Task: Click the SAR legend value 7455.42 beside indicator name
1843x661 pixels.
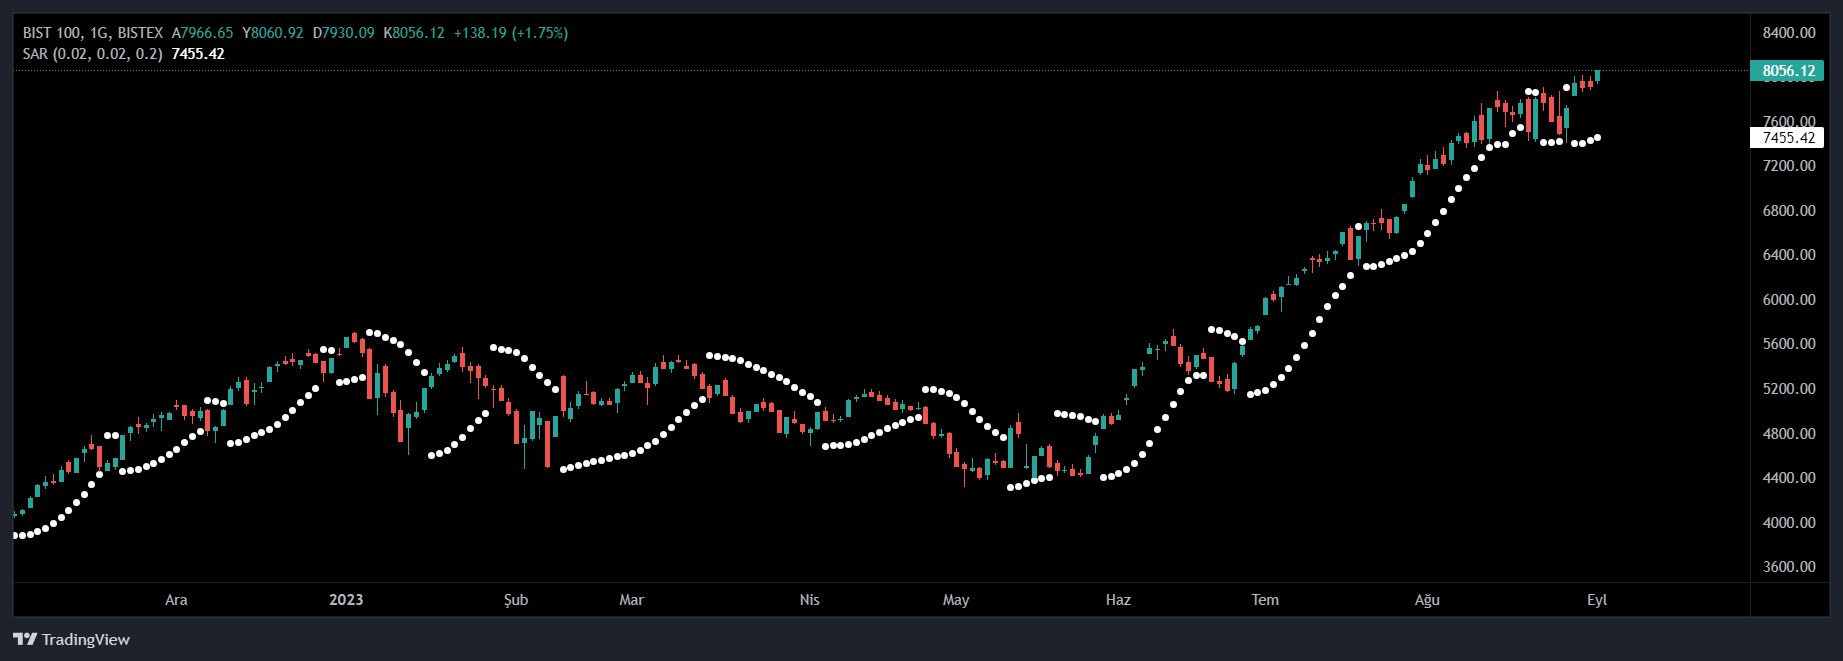Action: coord(198,54)
